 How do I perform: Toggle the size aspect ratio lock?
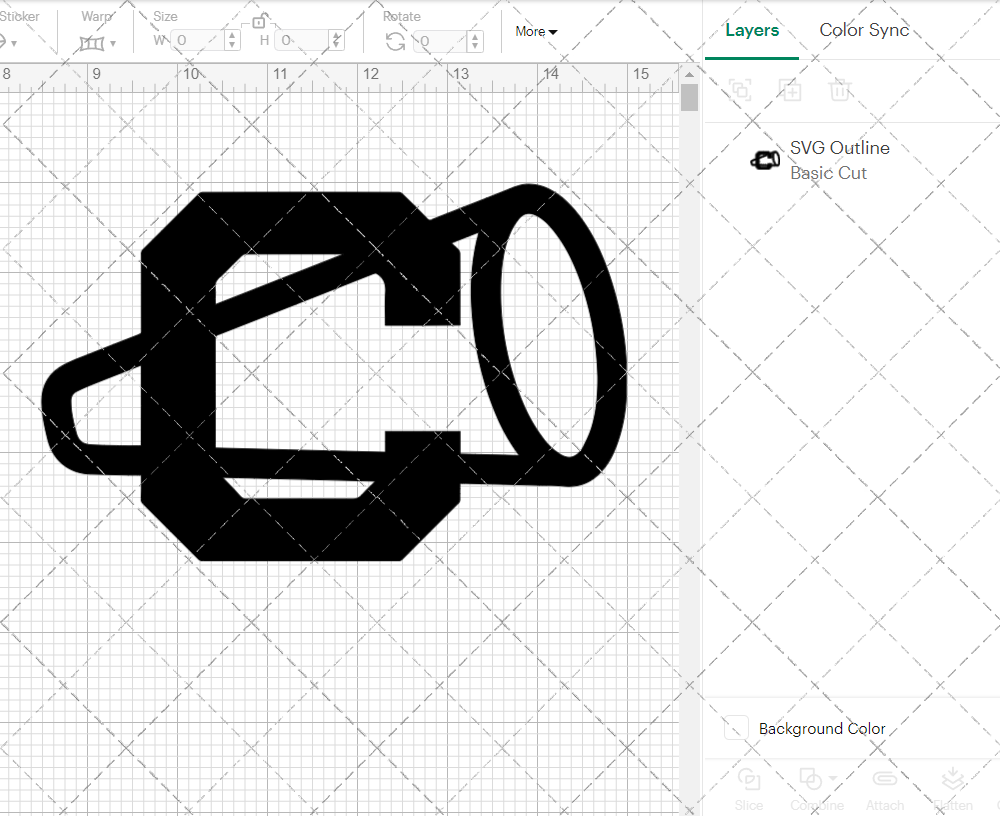(x=259, y=21)
